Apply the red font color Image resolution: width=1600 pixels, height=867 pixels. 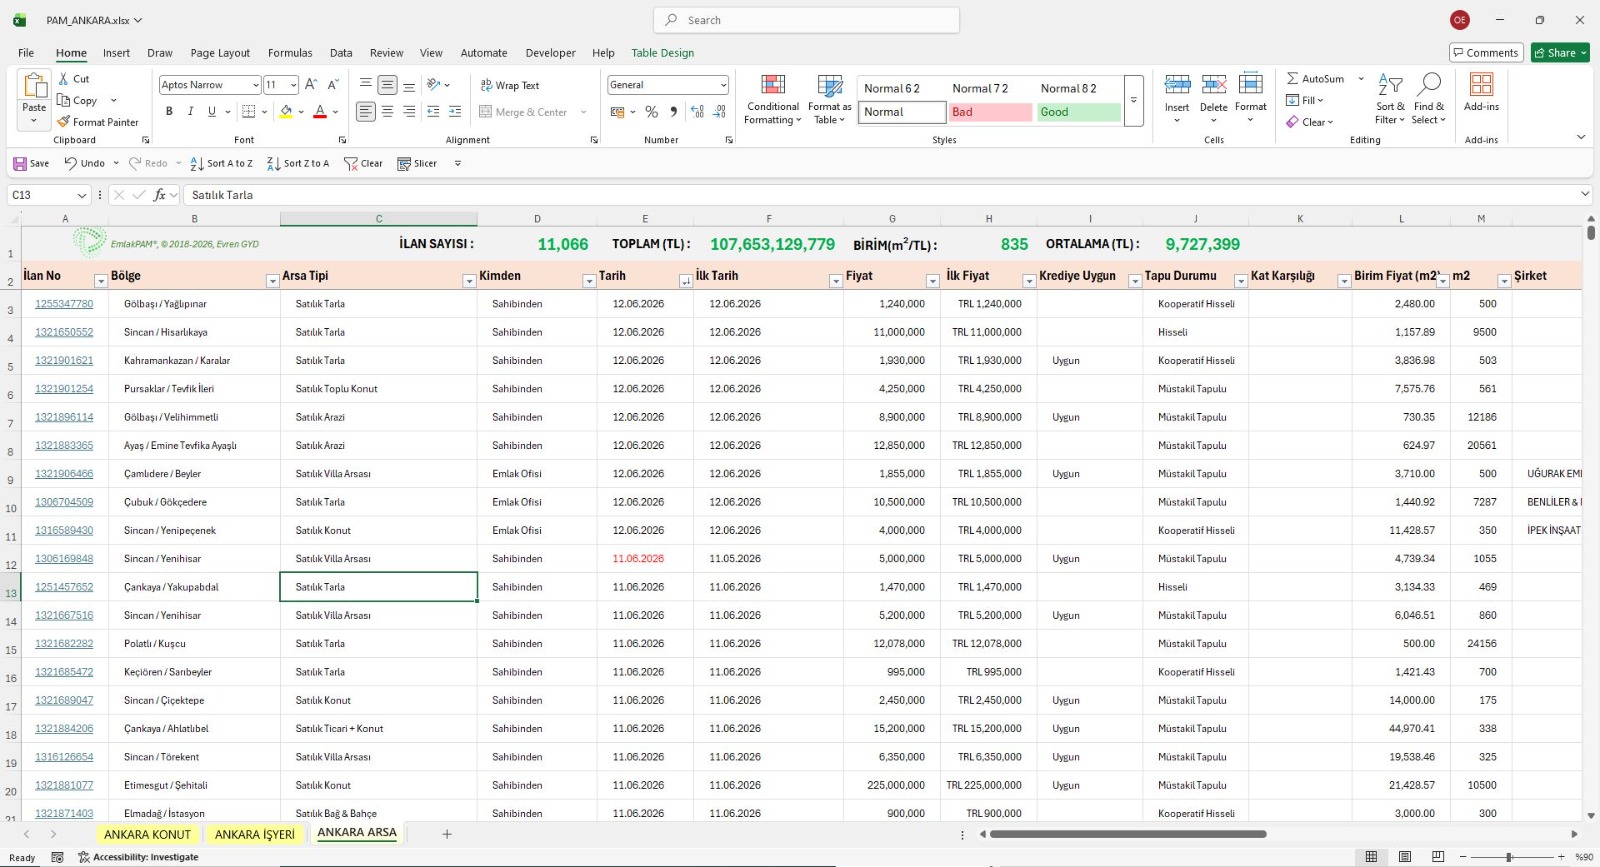[320, 112]
